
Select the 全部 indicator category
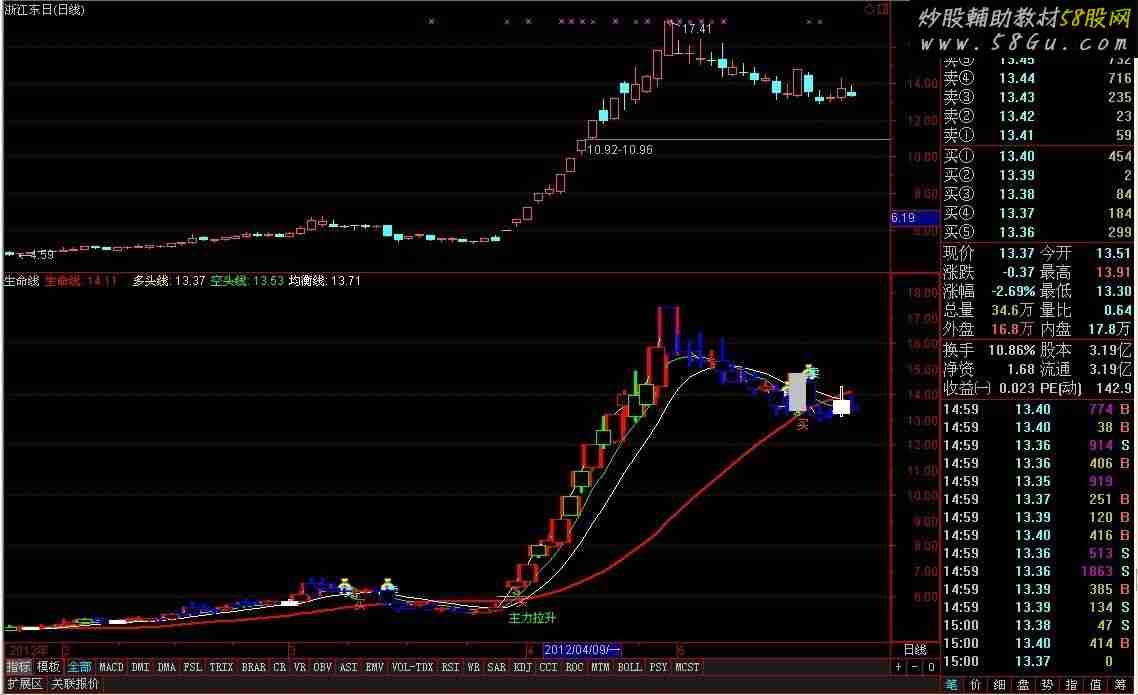[79, 667]
